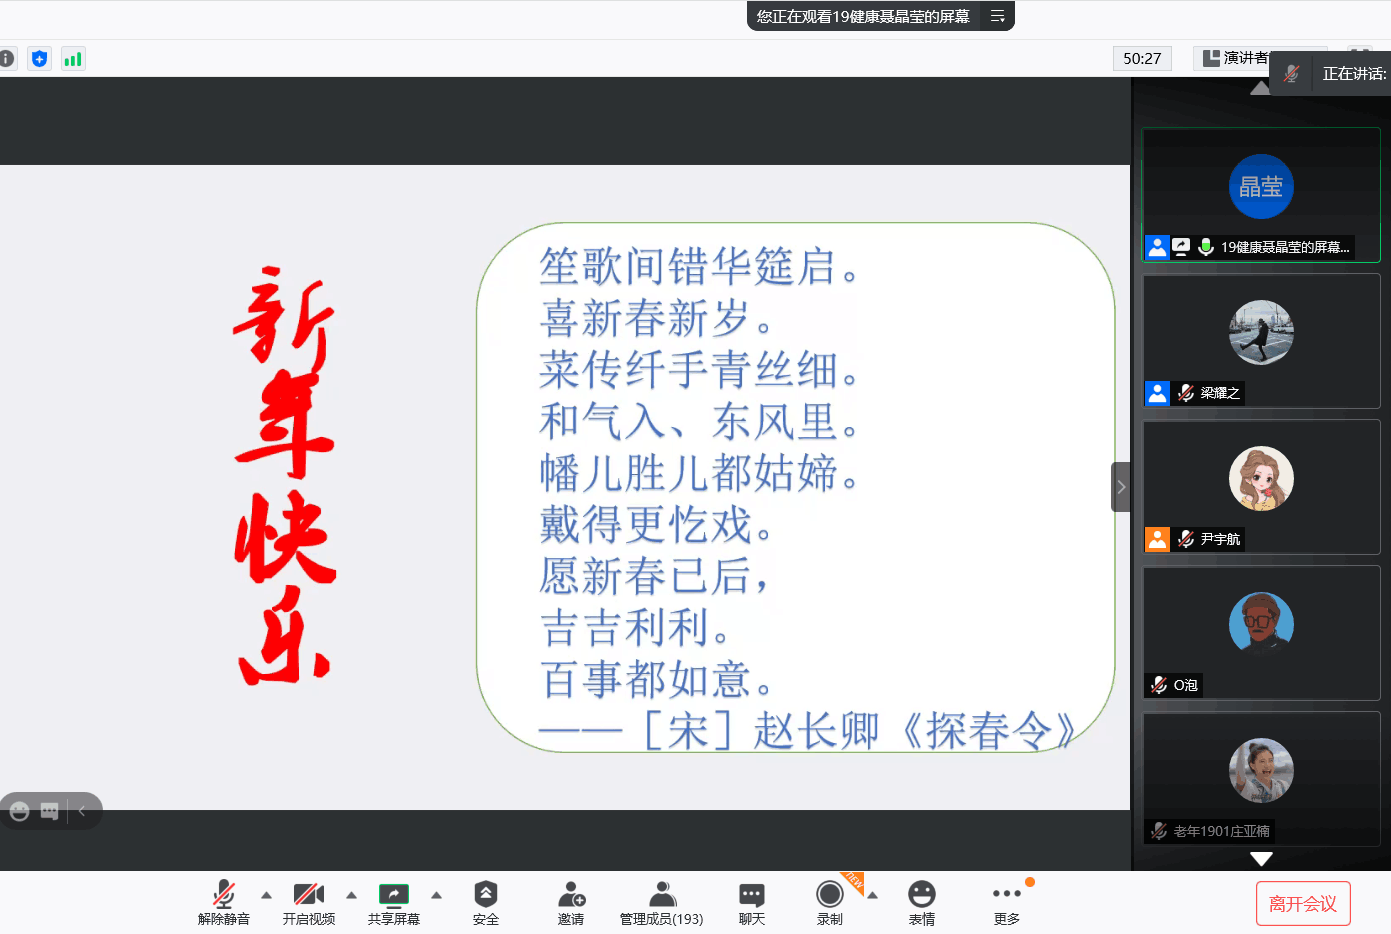
Task: Open the 表情 reactions icon
Action: pyautogui.click(x=921, y=894)
